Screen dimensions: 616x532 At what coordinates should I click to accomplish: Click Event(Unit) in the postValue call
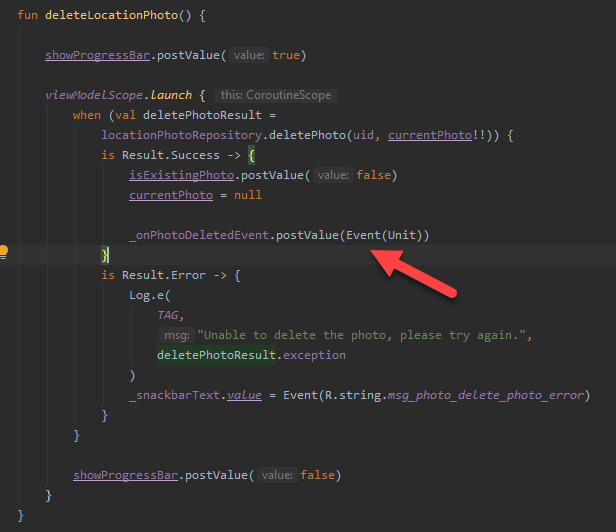tap(384, 235)
